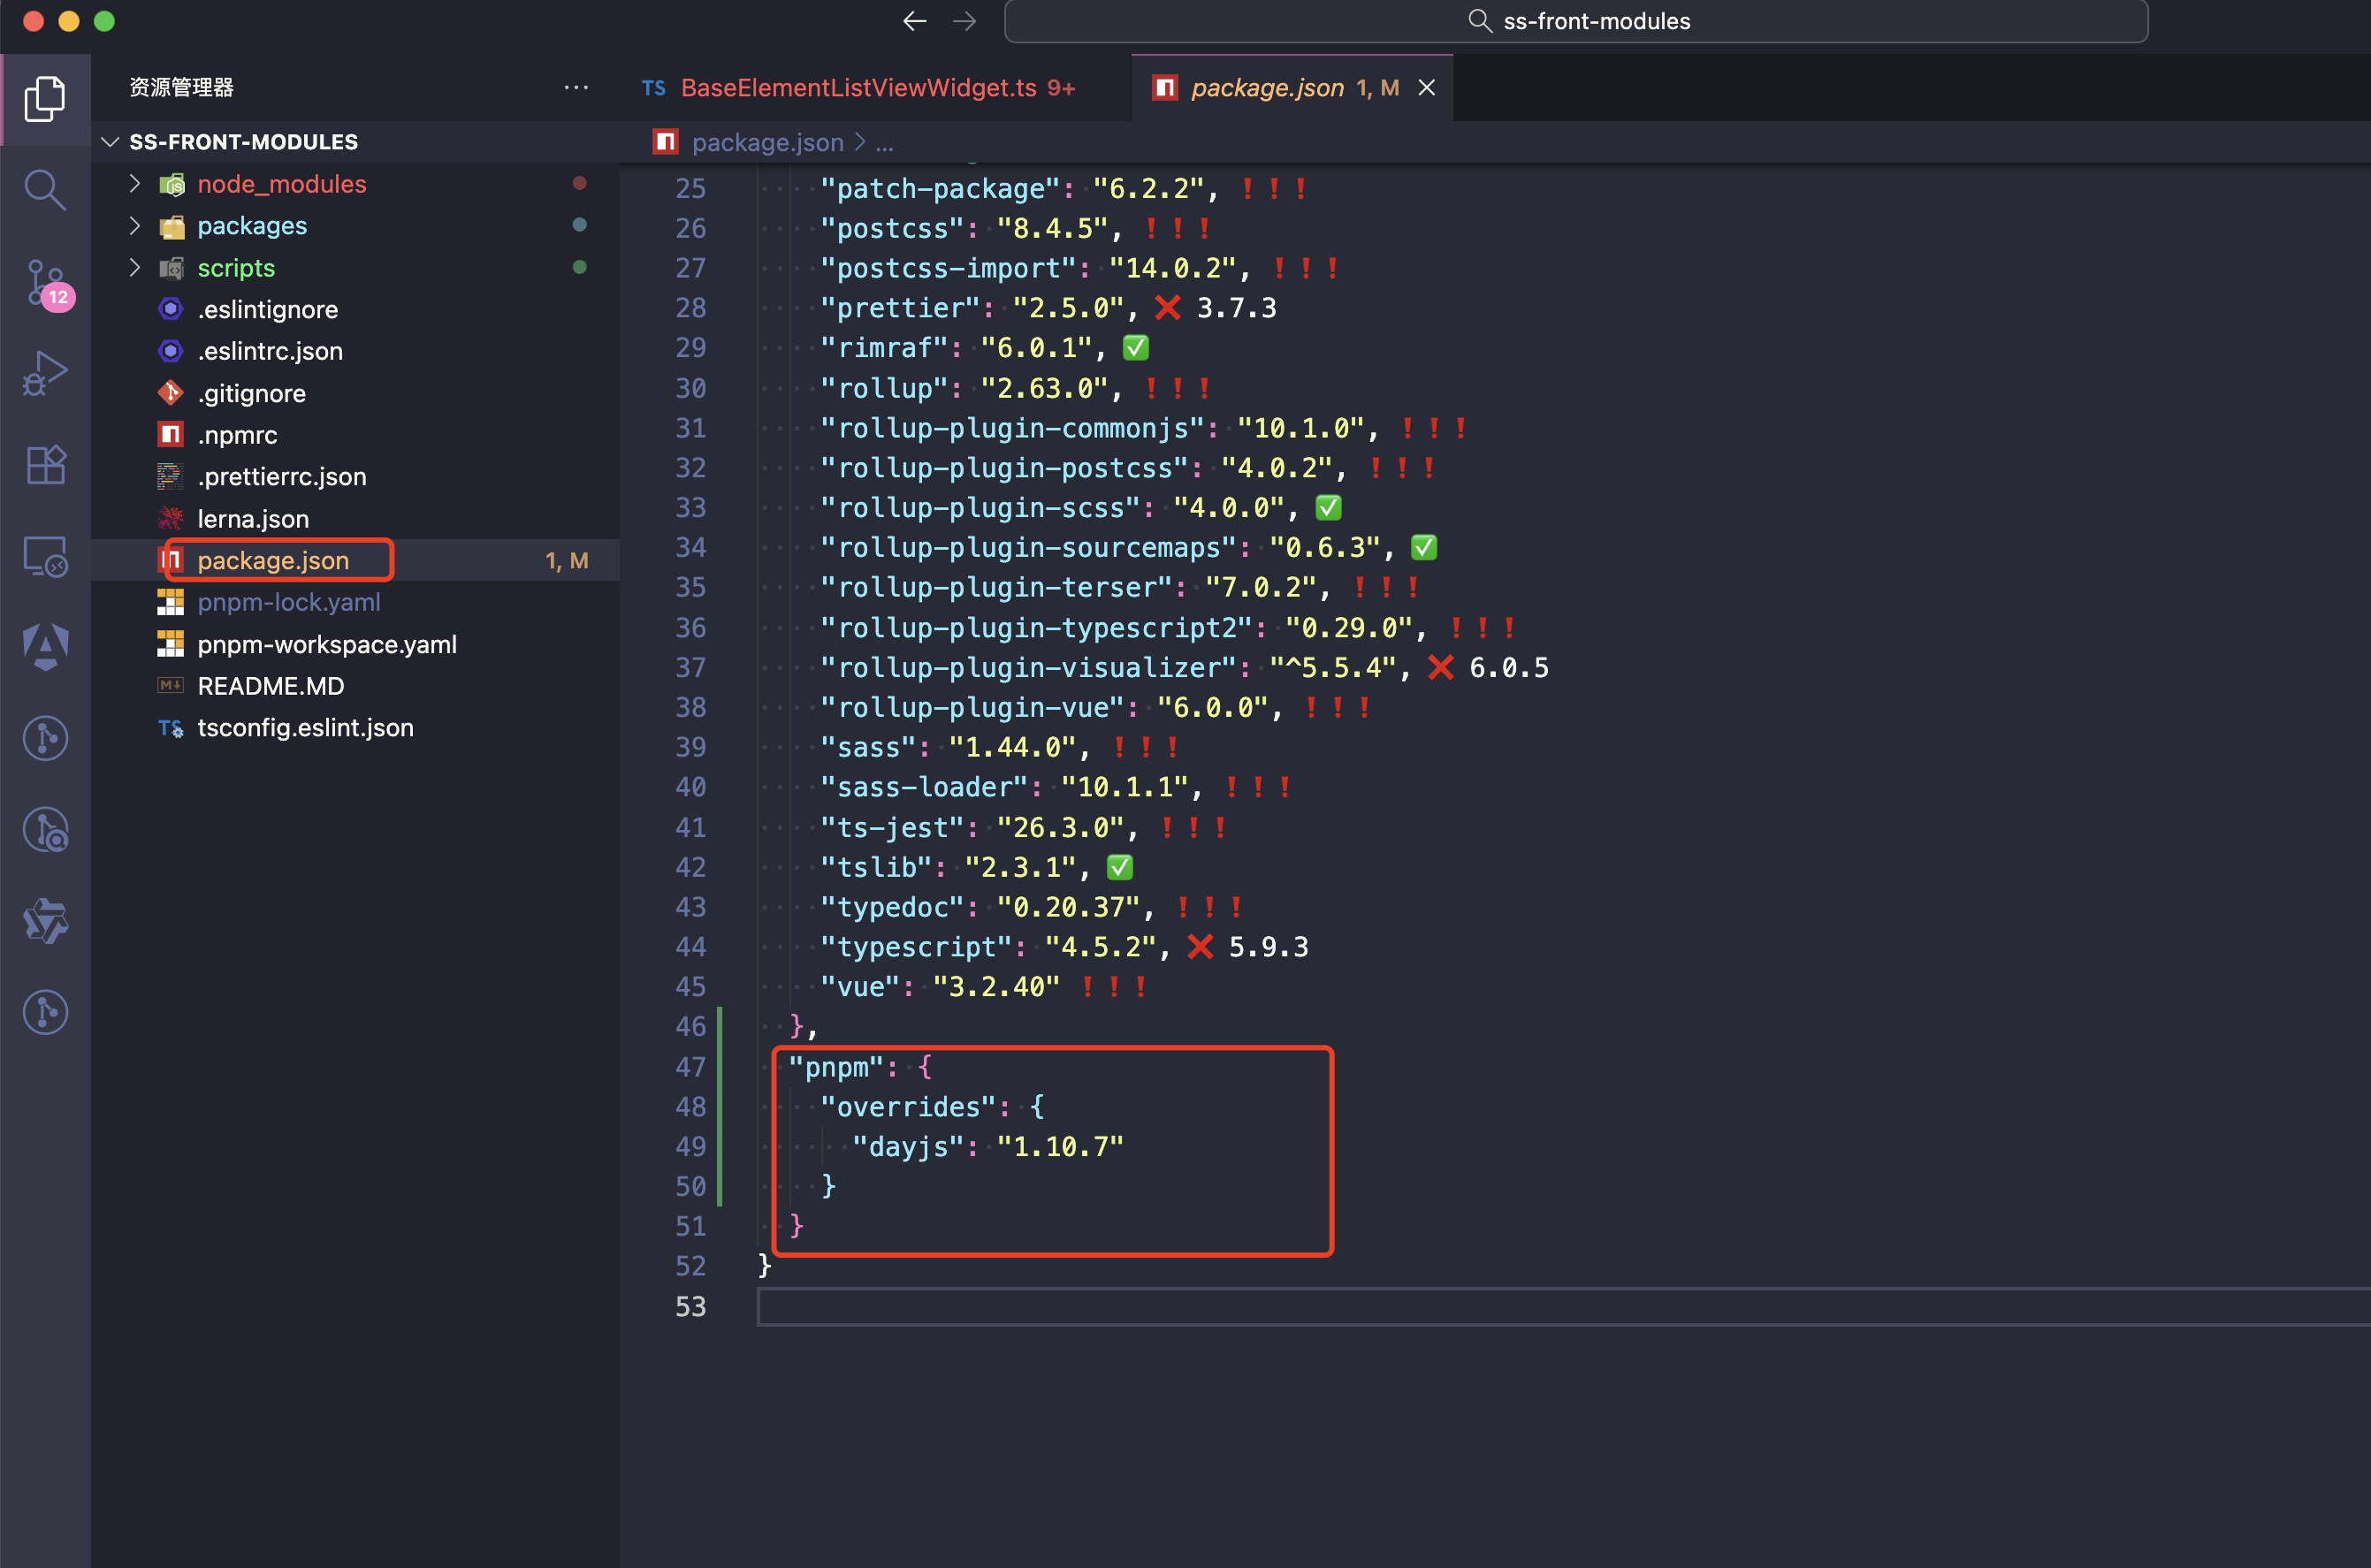Open the Explorer view in the activity bar
The height and width of the screenshot is (1568, 2371).
click(x=45, y=98)
